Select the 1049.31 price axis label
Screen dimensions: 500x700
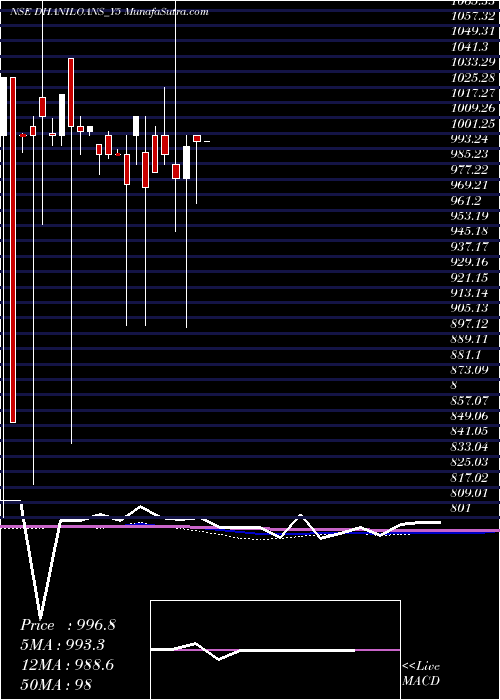point(473,31)
